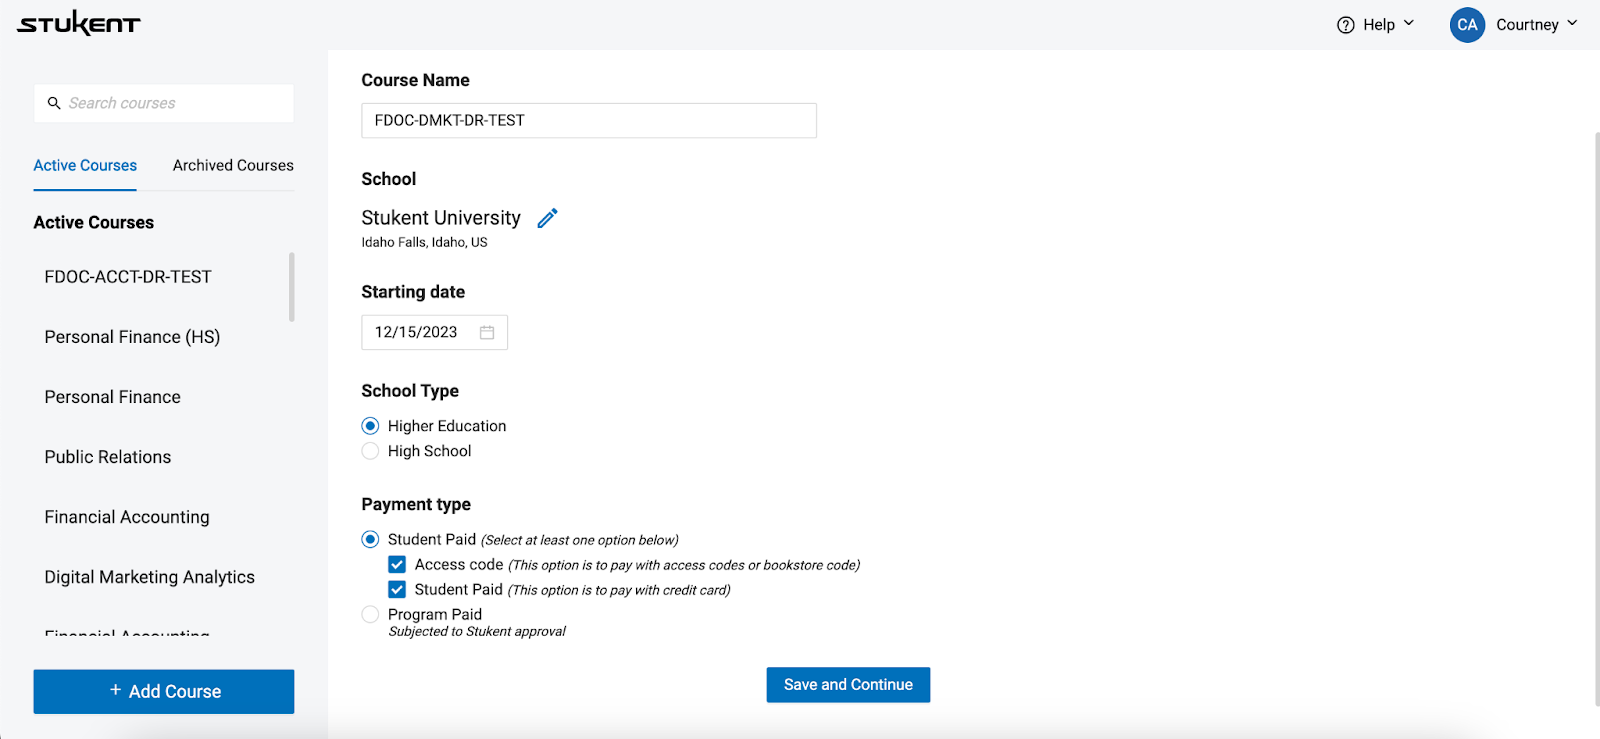The image size is (1600, 739).
Task: Switch to Active Courses tab
Action: coord(85,165)
